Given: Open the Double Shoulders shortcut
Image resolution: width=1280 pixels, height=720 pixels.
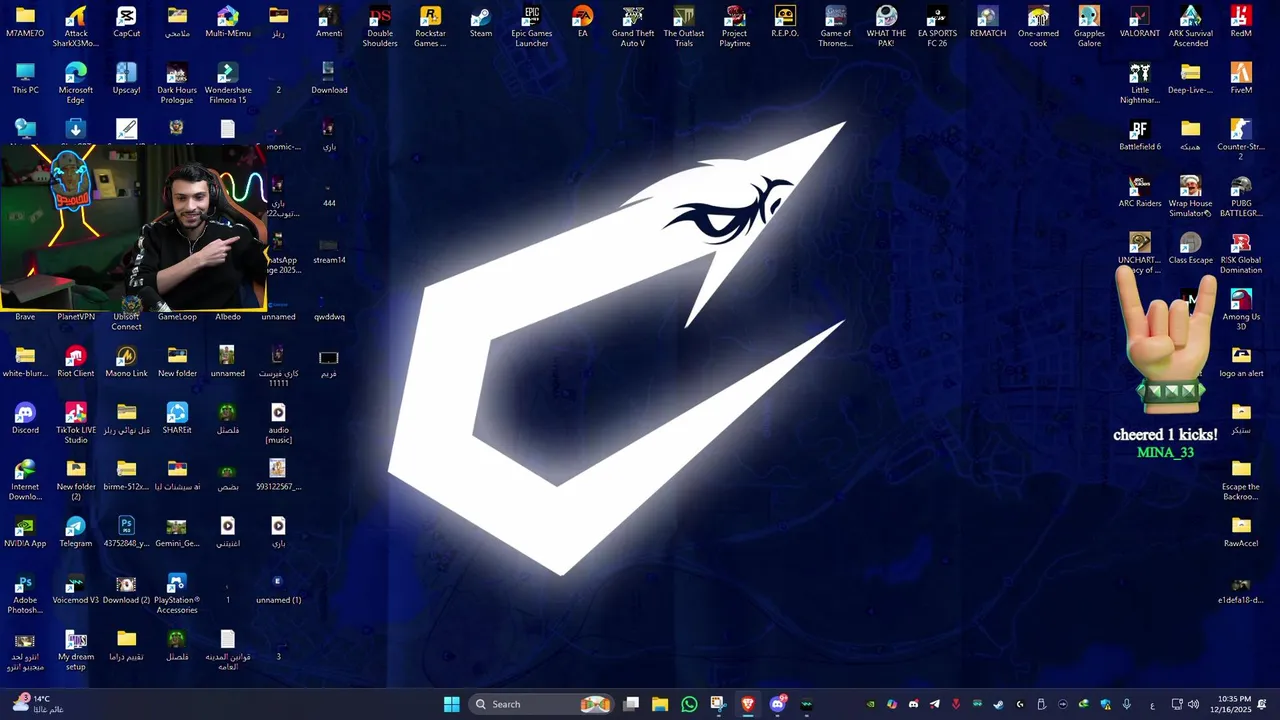Looking at the screenshot, I should [x=380, y=27].
